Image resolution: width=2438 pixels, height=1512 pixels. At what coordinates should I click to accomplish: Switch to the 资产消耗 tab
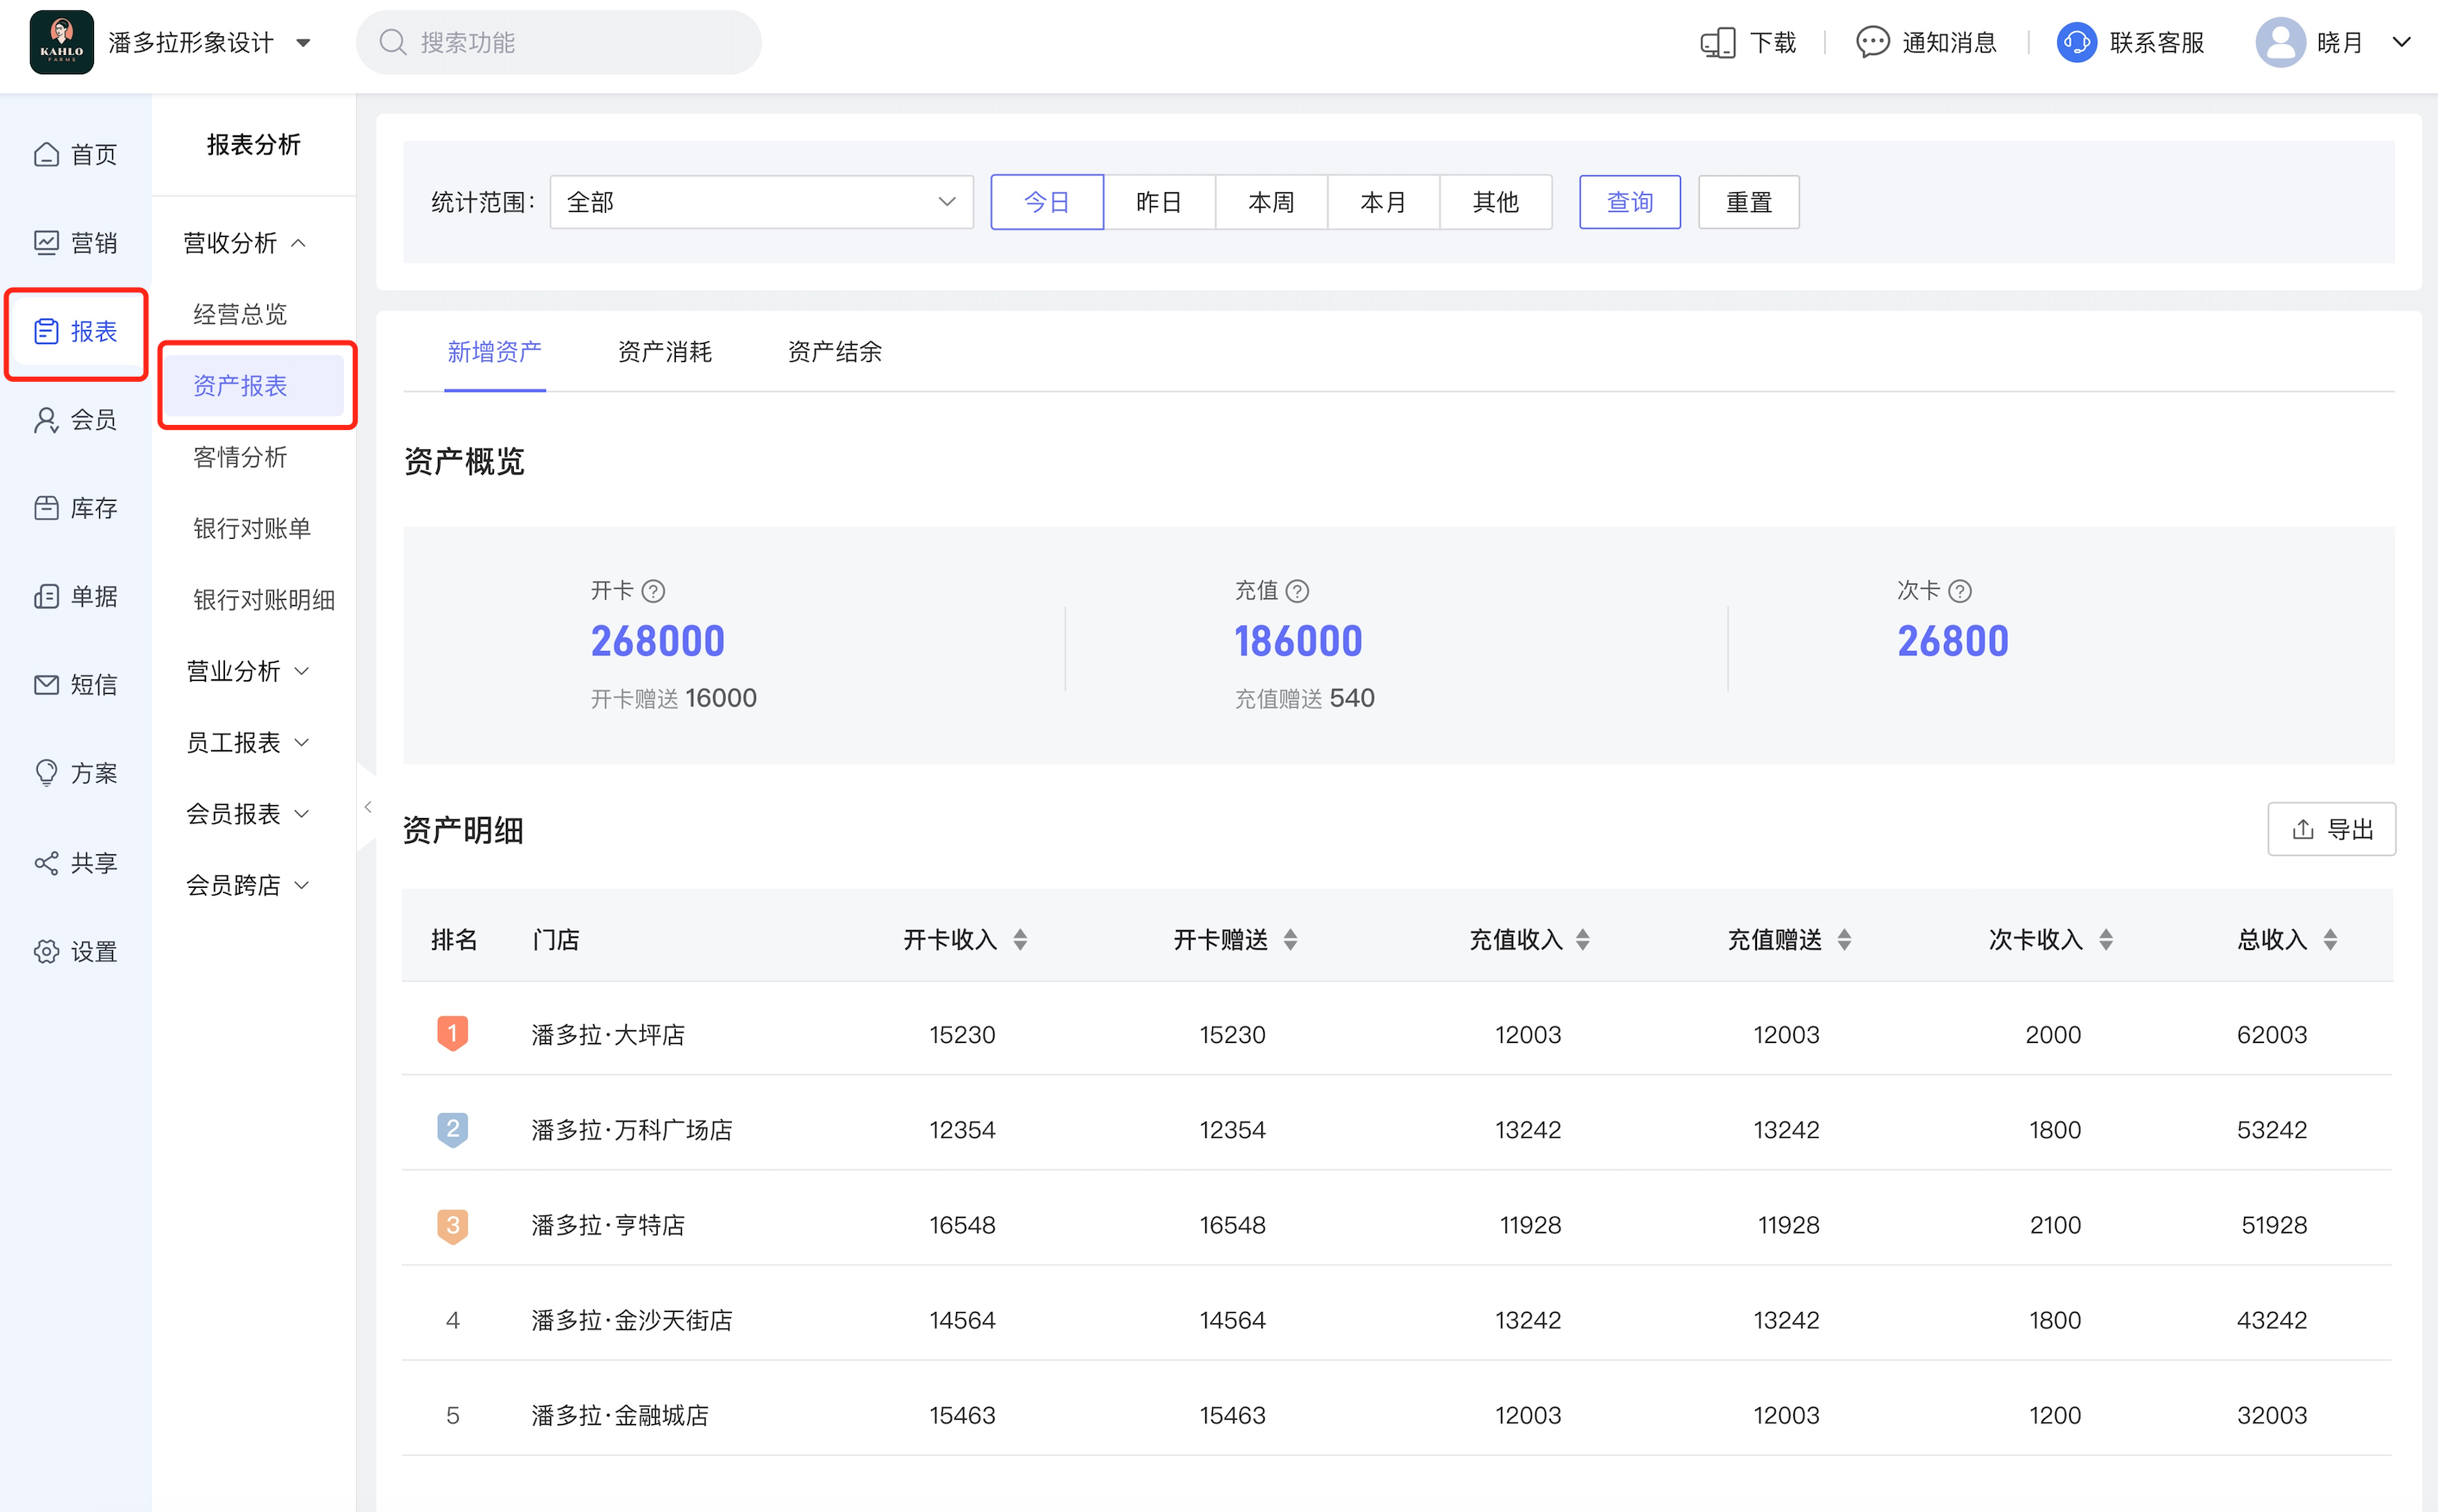pyautogui.click(x=665, y=352)
